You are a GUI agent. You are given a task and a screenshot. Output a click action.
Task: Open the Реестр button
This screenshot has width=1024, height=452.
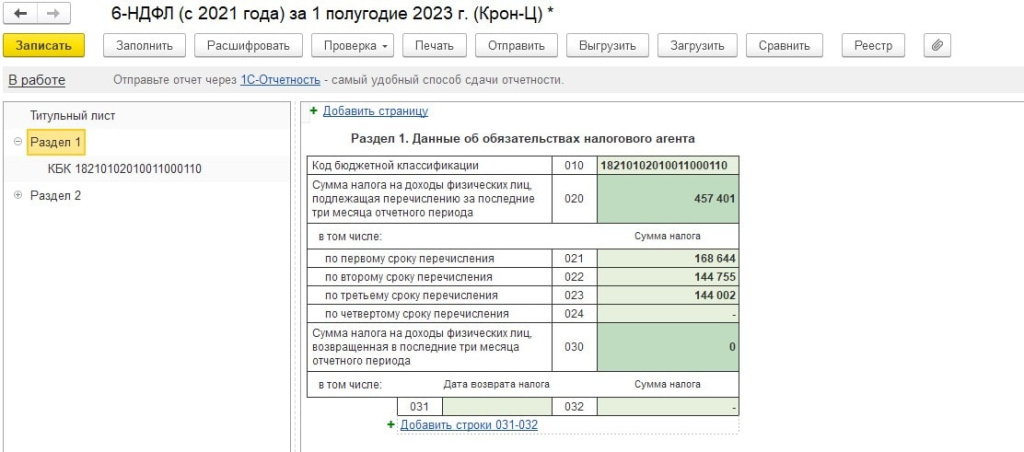click(873, 45)
